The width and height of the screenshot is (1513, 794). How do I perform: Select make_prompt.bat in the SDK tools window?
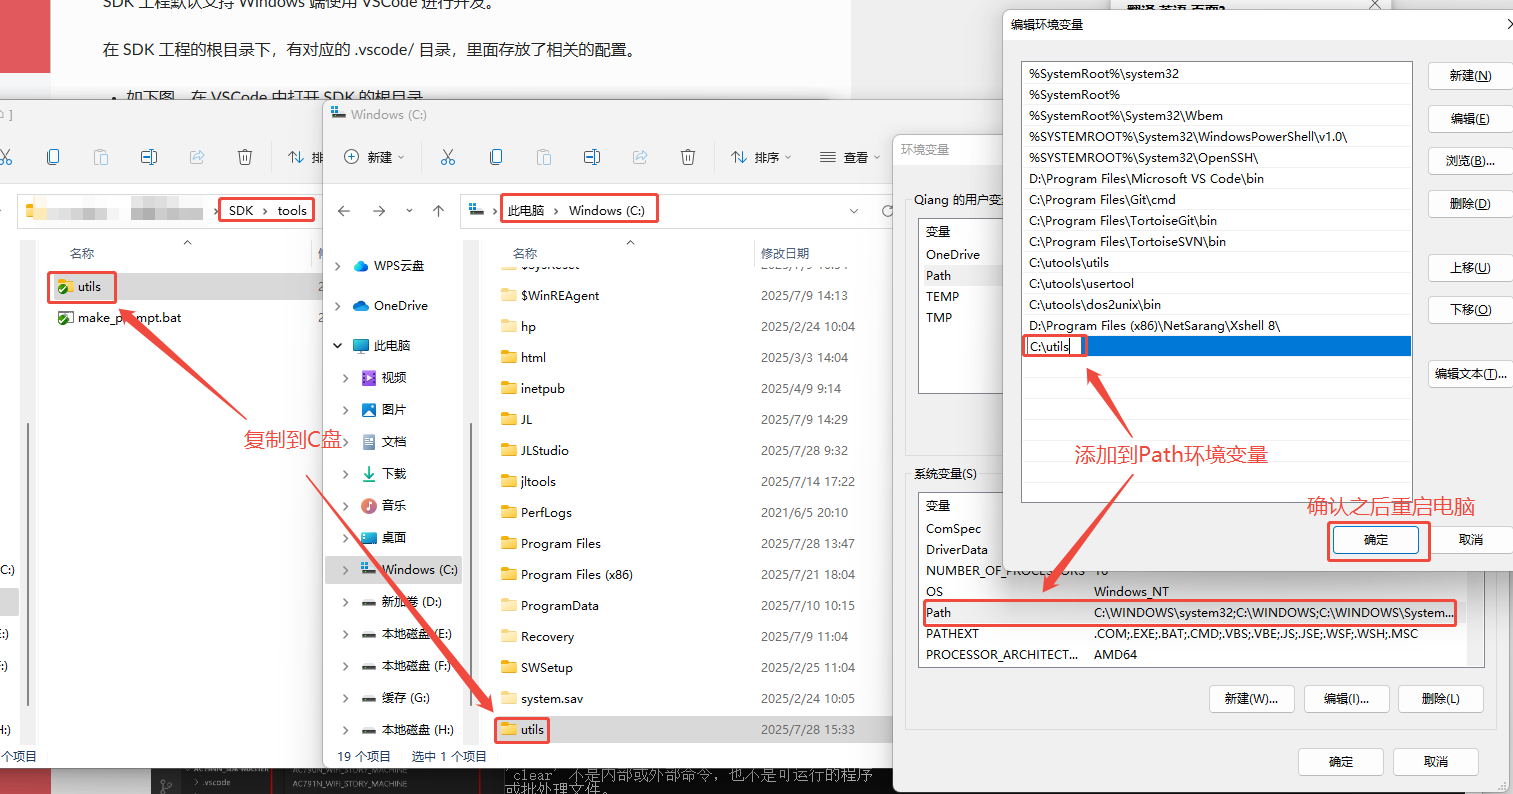coord(119,318)
